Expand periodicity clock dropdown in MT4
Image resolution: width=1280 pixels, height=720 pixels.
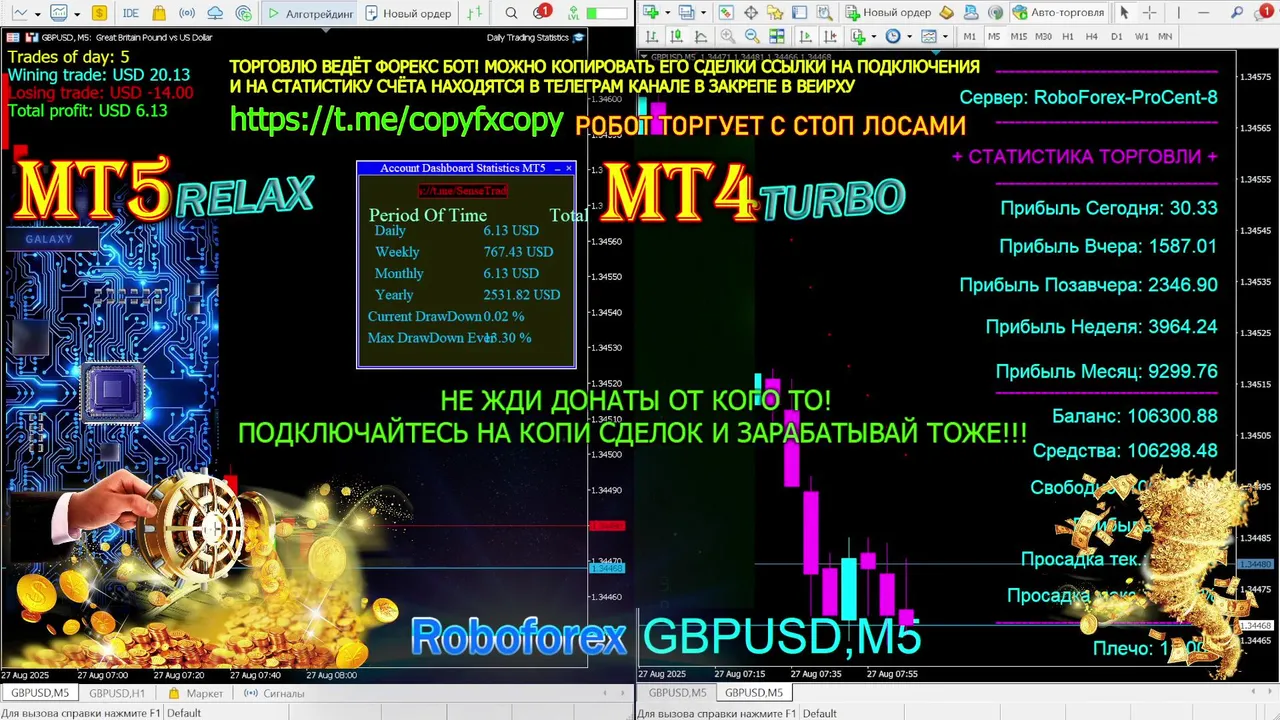[910, 37]
